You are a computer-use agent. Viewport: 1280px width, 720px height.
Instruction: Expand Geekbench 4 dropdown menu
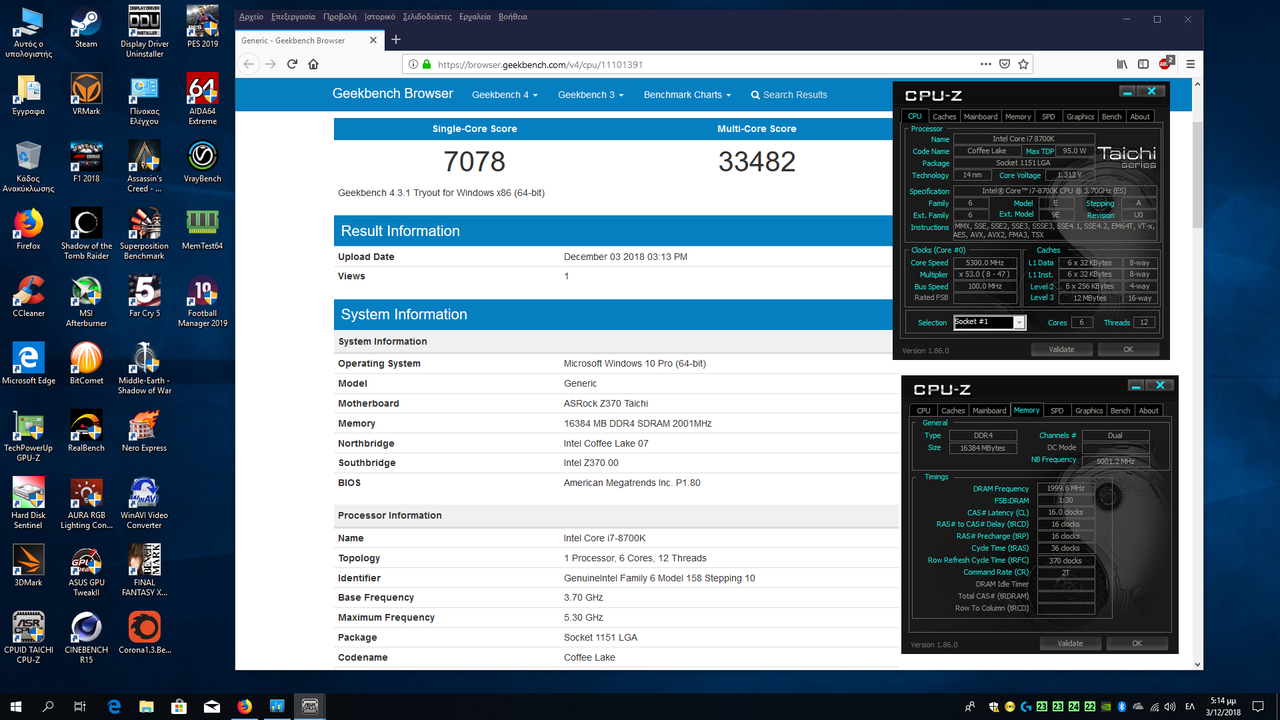tap(504, 95)
